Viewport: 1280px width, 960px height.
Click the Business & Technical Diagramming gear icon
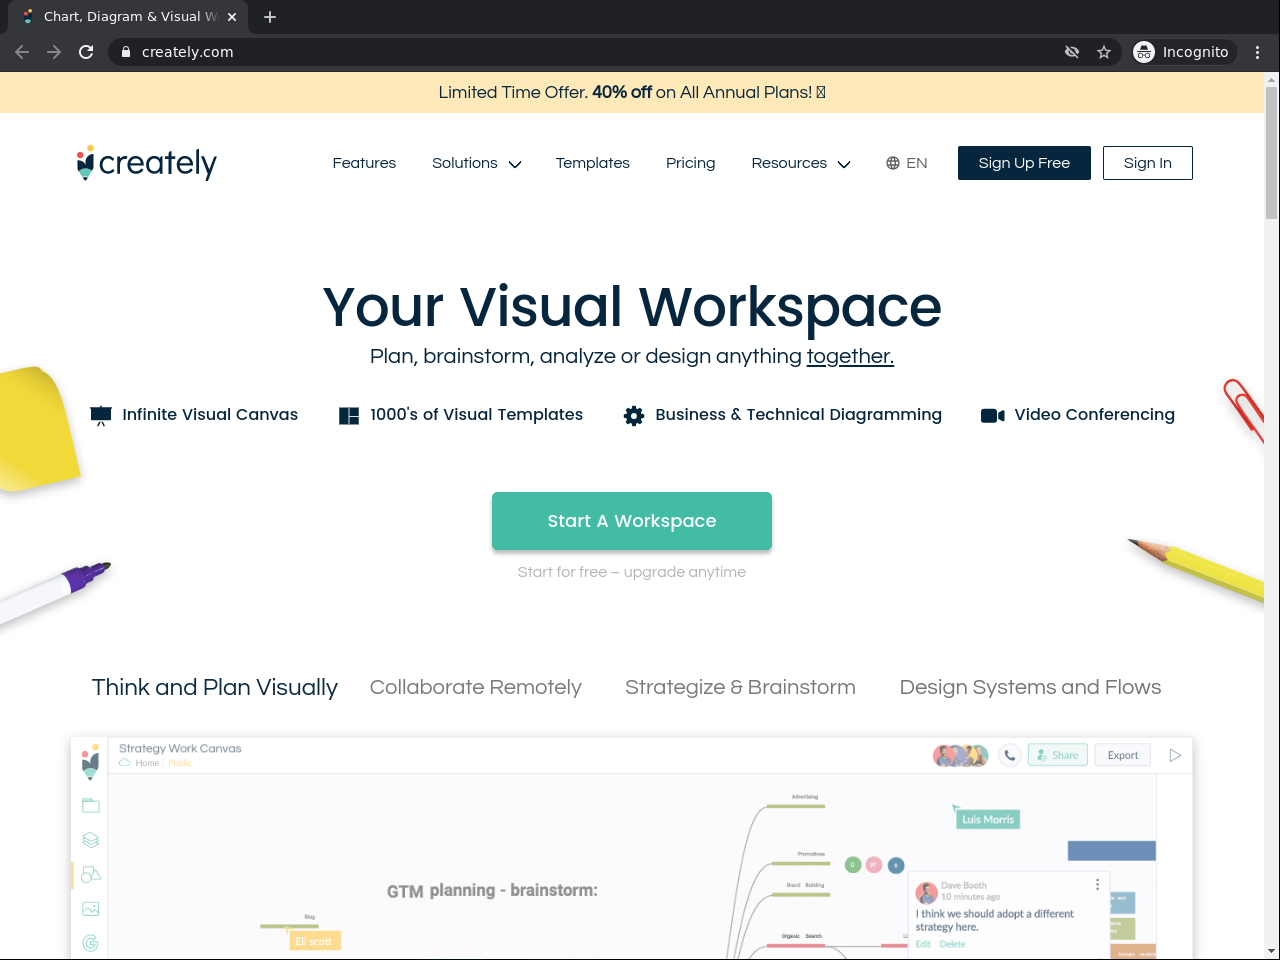(x=634, y=415)
